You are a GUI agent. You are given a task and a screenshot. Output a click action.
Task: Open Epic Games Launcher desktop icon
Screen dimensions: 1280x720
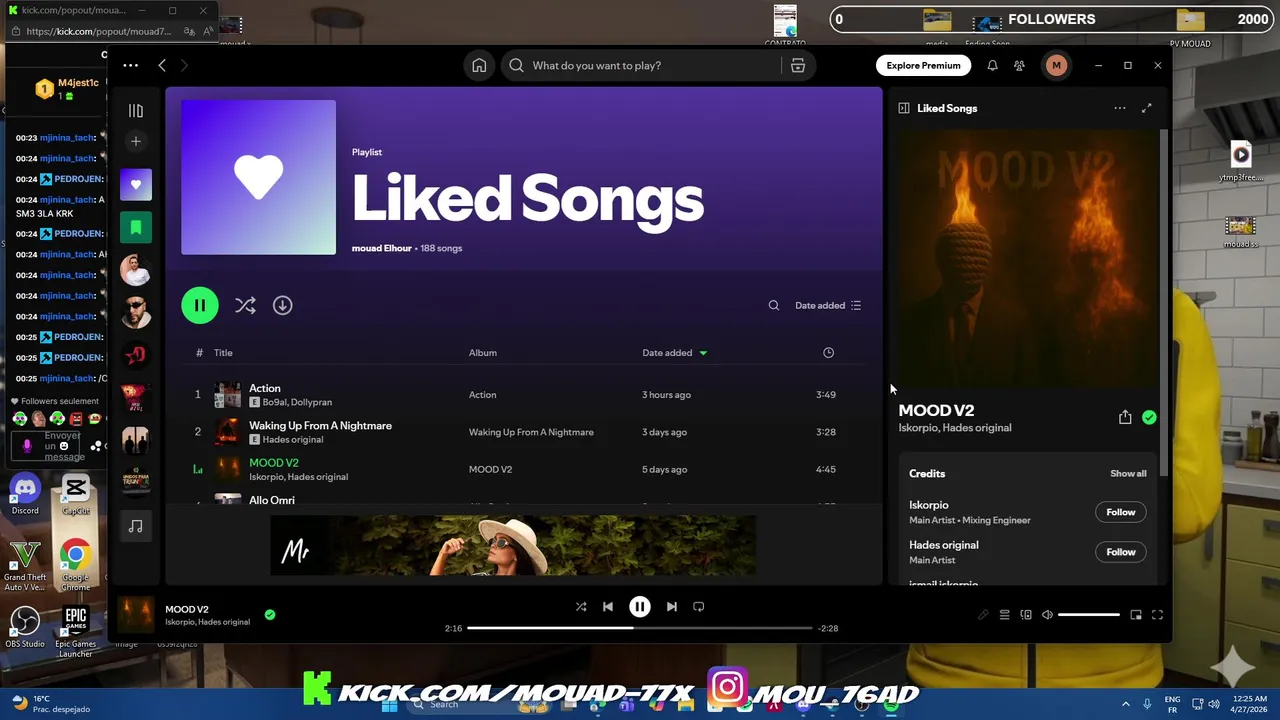tap(75, 631)
